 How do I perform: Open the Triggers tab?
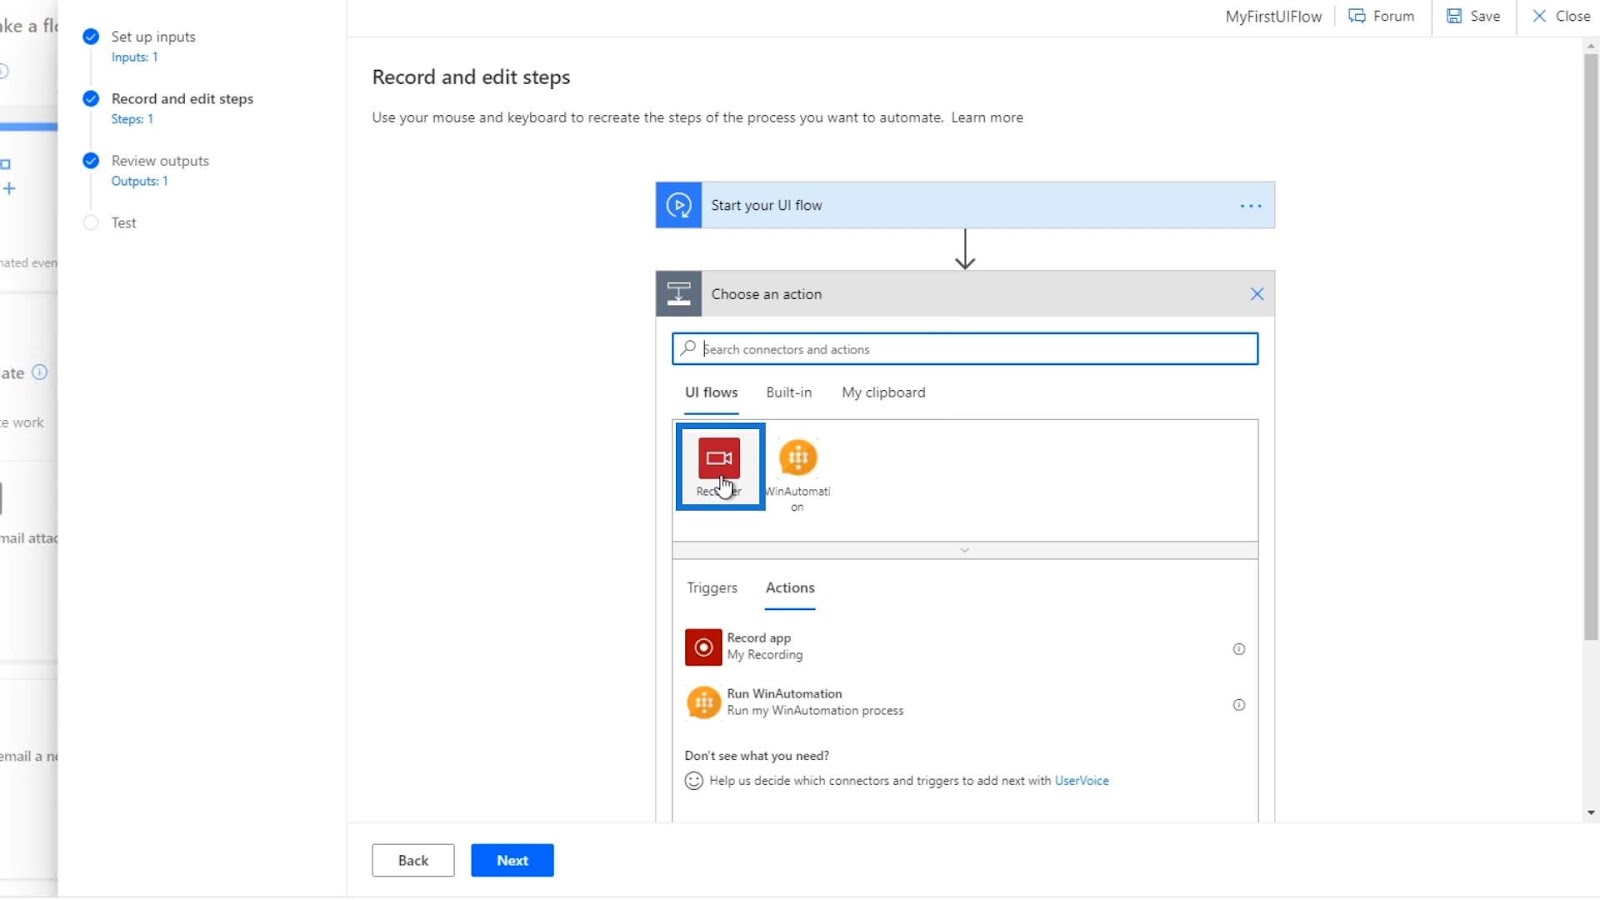[712, 588]
